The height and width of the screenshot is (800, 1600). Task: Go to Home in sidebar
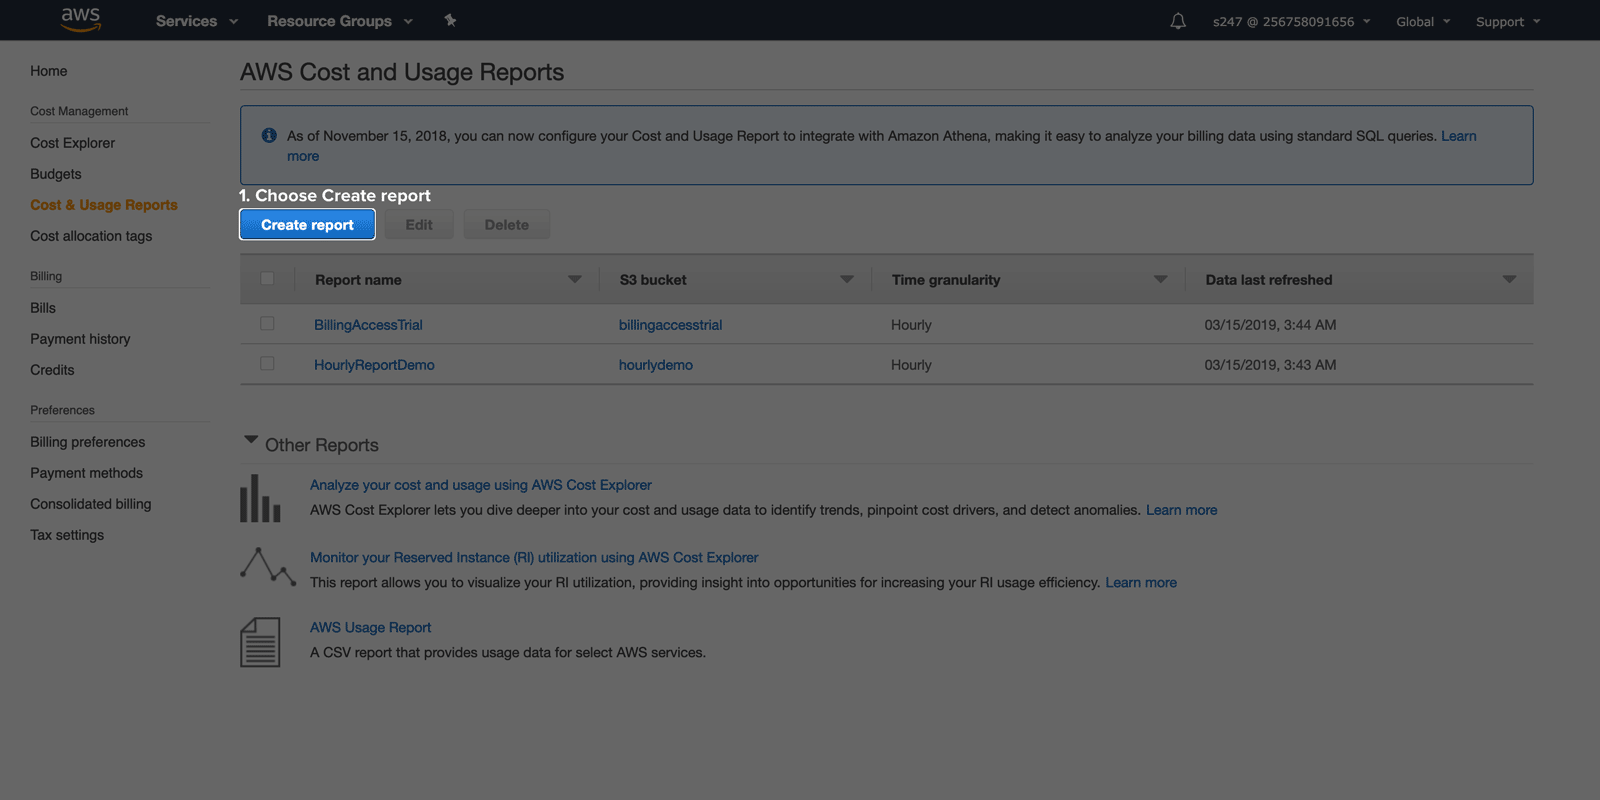pos(49,71)
